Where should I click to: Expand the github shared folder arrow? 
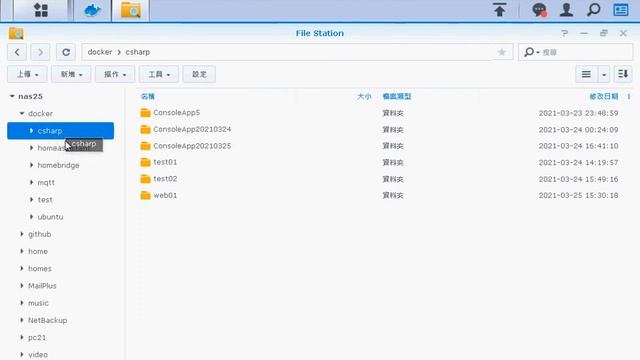click(x=22, y=234)
